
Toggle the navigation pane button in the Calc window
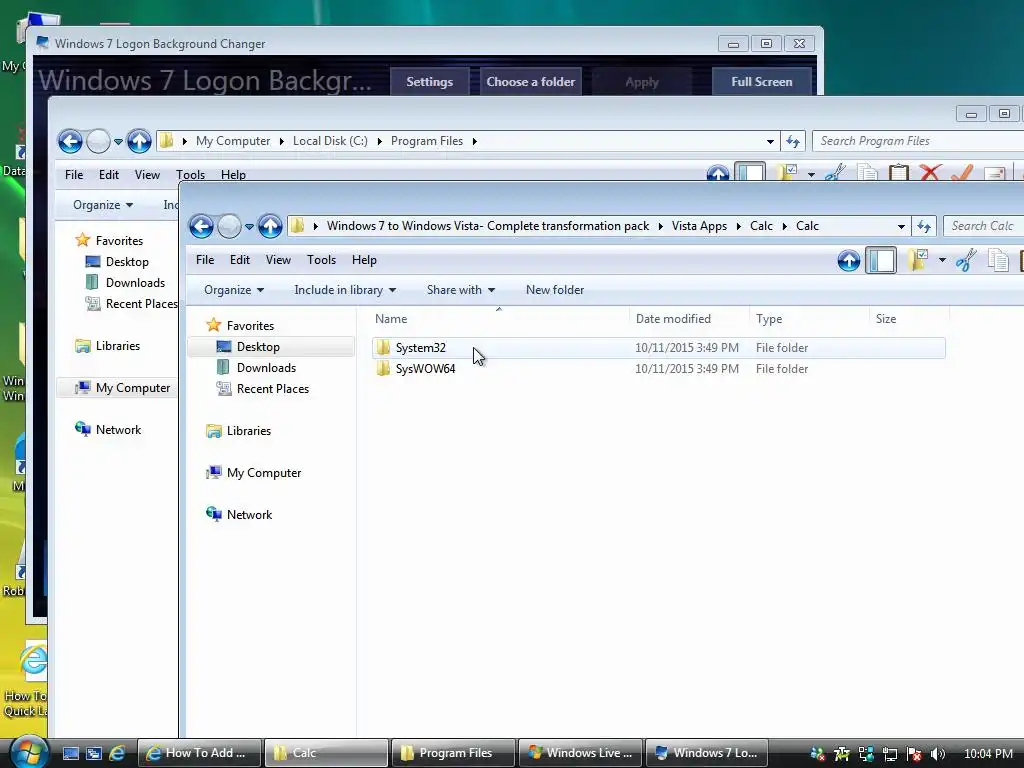881,261
